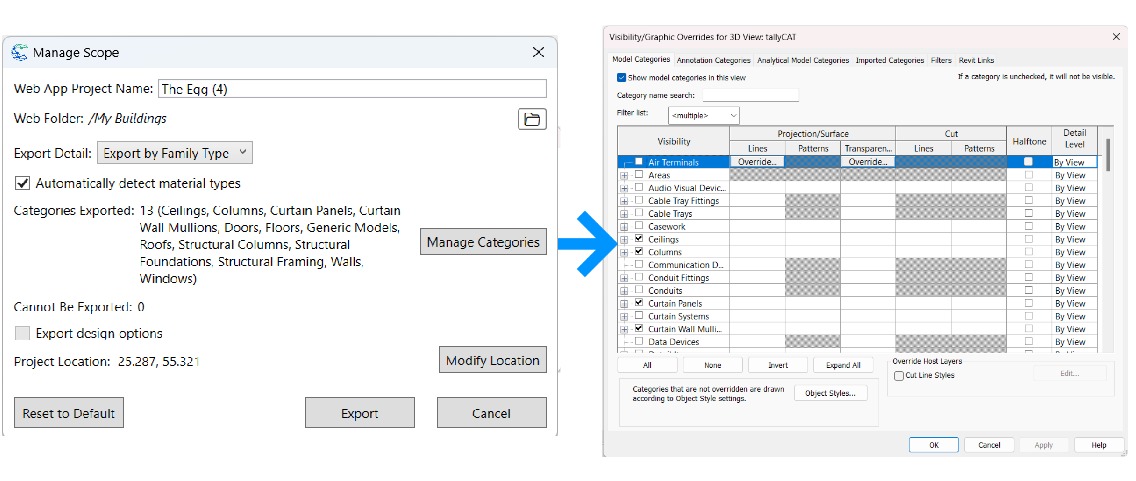Enable the Cut Line Styles checkbox
1136x481 pixels.
(x=898, y=376)
